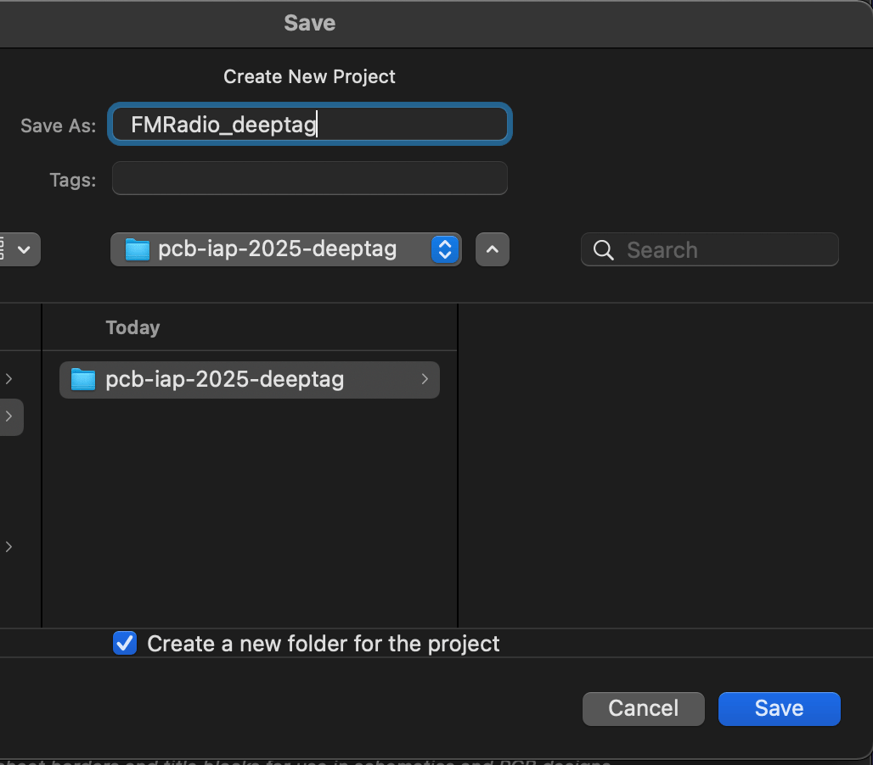Viewport: 873px width, 765px height.
Task: Click the blue Save button
Action: pos(779,708)
